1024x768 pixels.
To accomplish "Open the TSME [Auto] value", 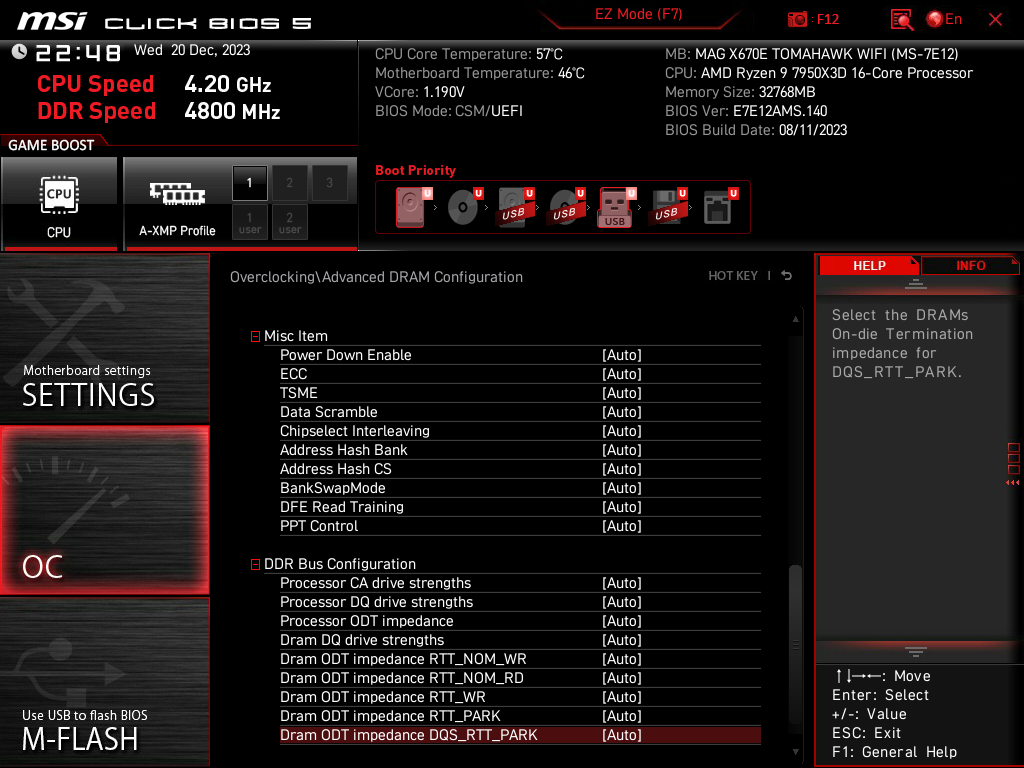I will [622, 393].
